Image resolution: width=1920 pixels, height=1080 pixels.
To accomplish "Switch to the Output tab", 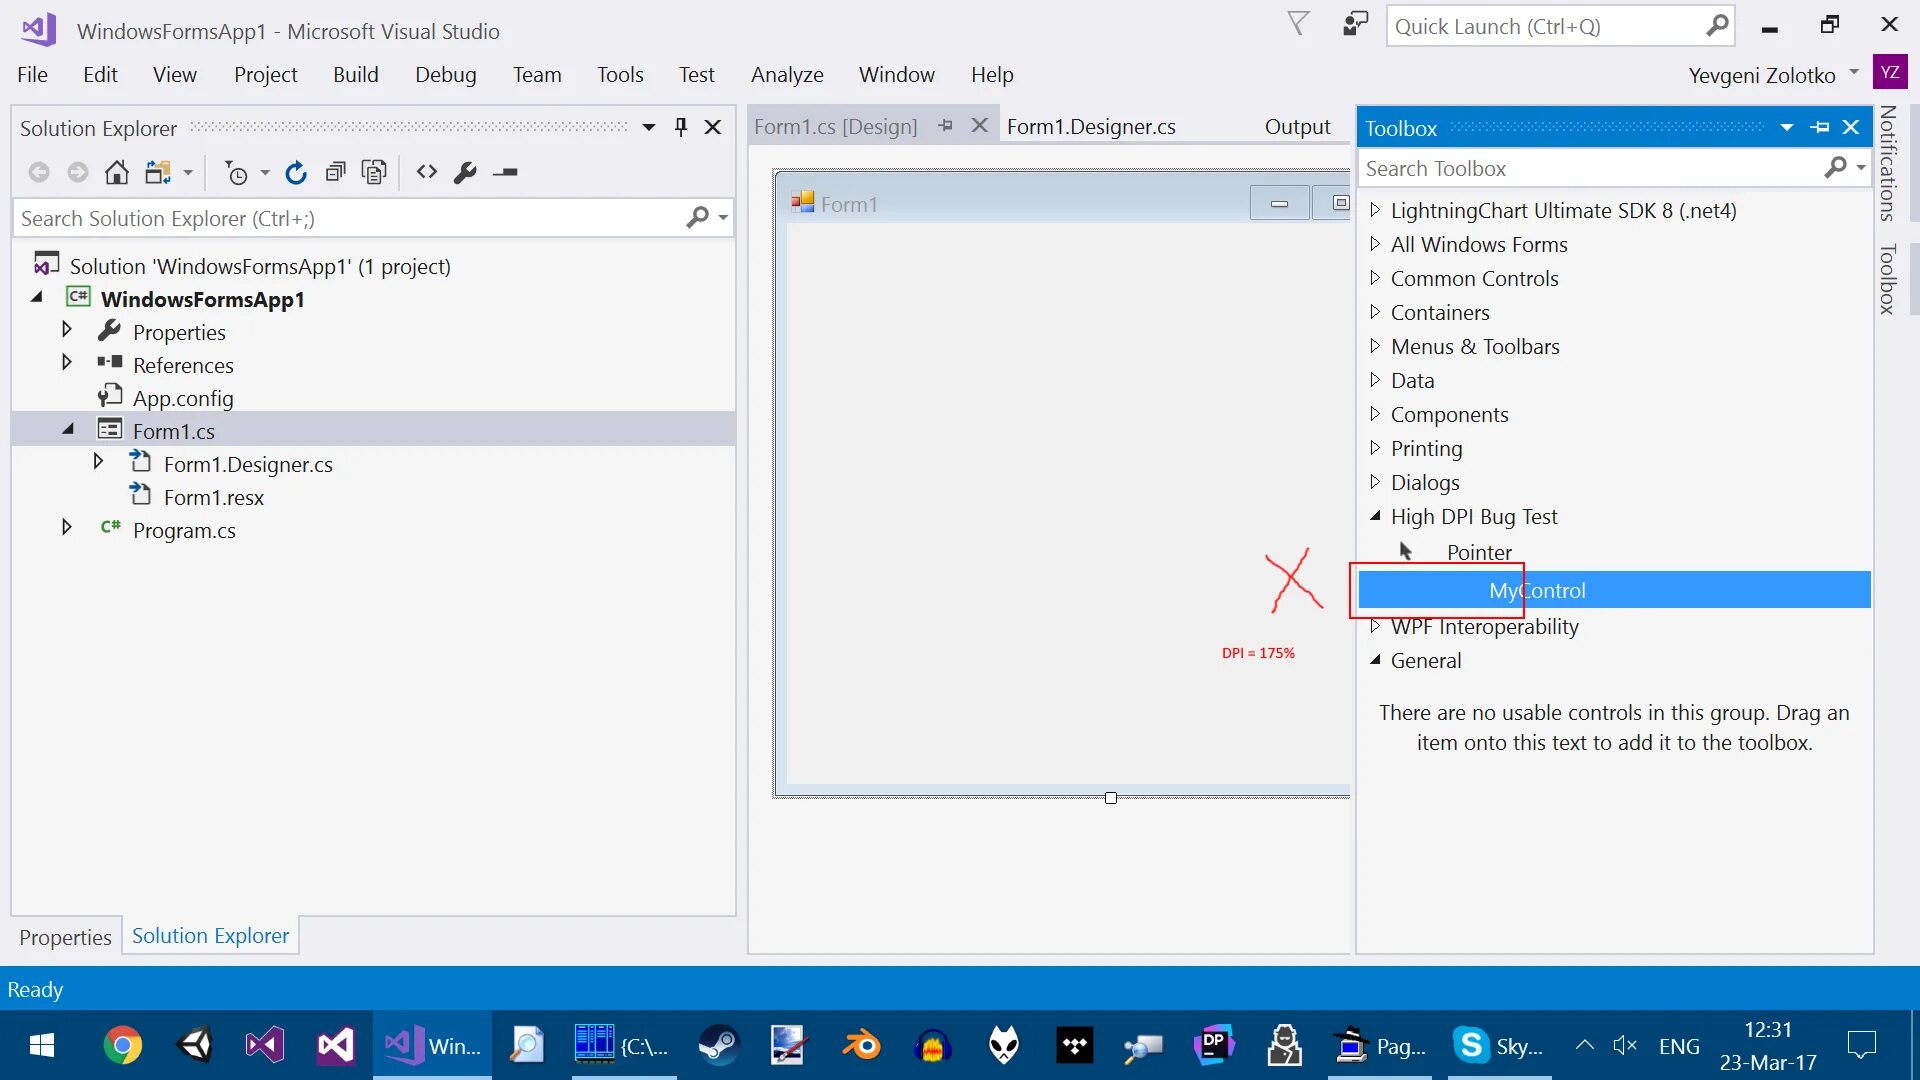I will coord(1297,127).
